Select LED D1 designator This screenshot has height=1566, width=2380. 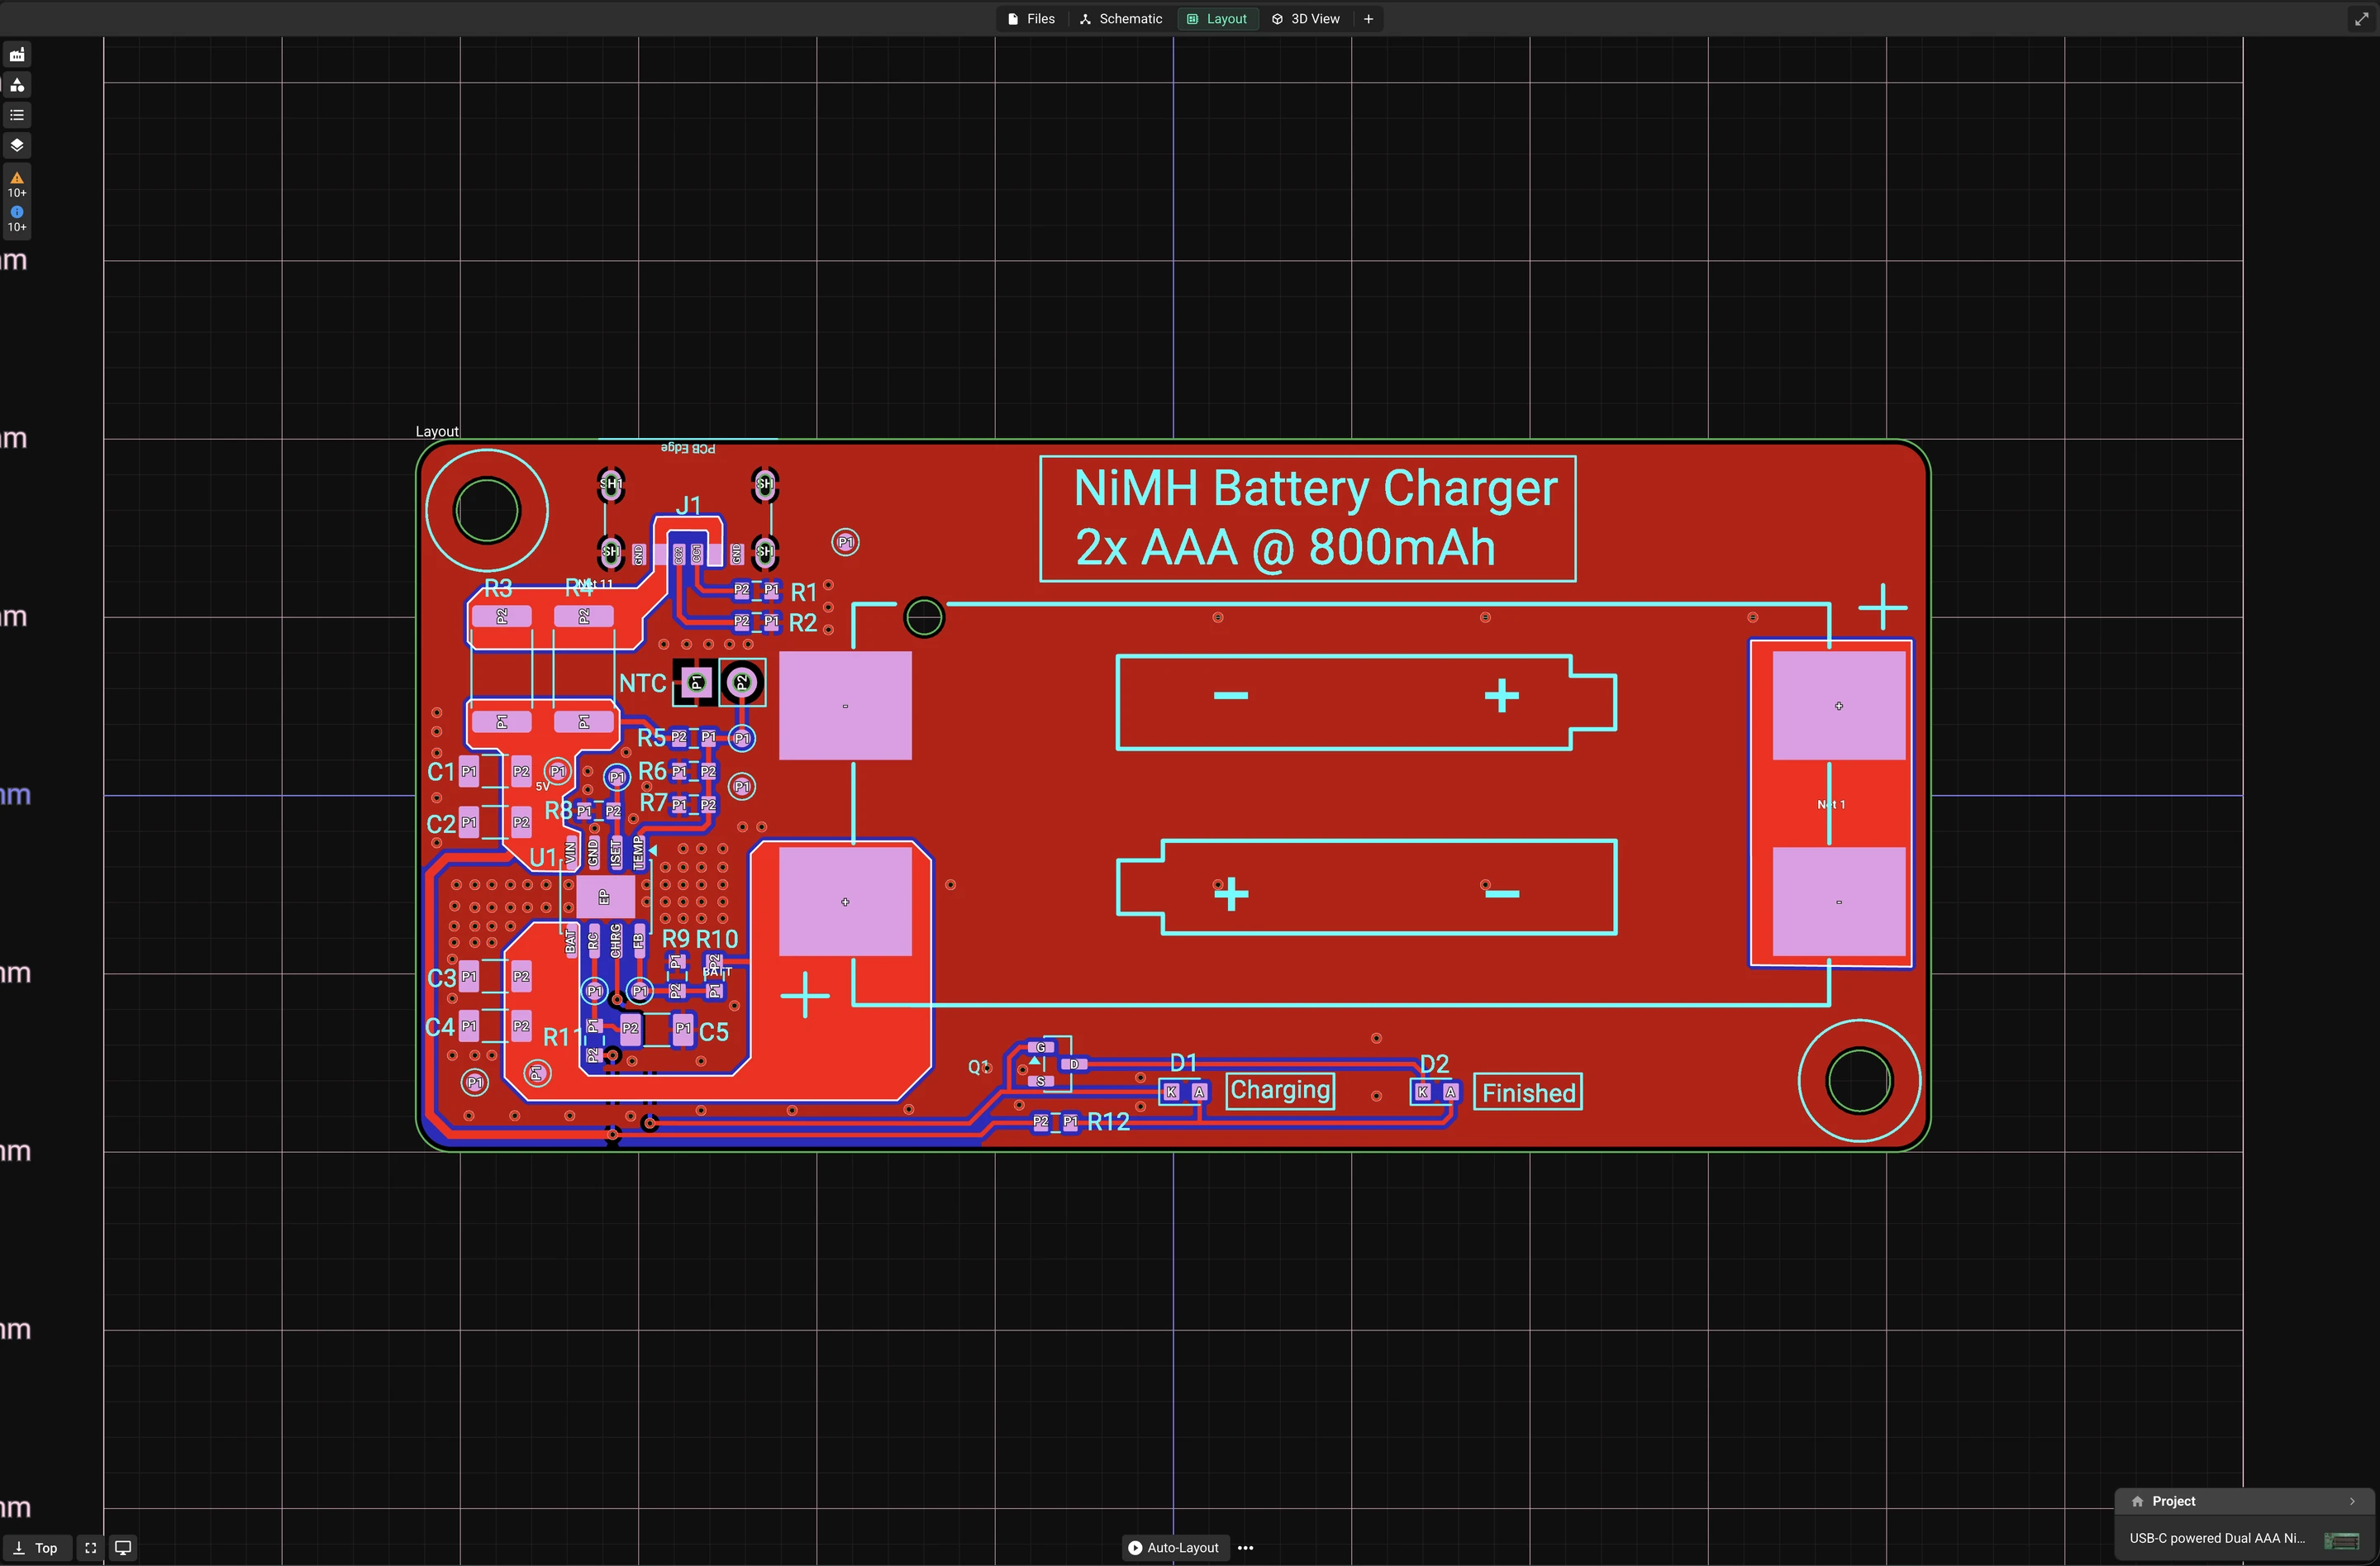pyautogui.click(x=1183, y=1063)
